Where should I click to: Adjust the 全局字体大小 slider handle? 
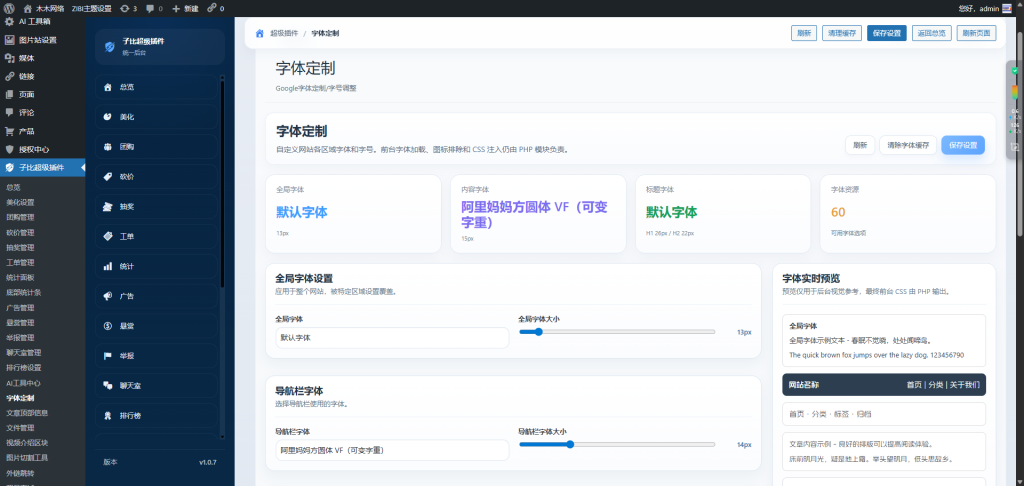[538, 332]
